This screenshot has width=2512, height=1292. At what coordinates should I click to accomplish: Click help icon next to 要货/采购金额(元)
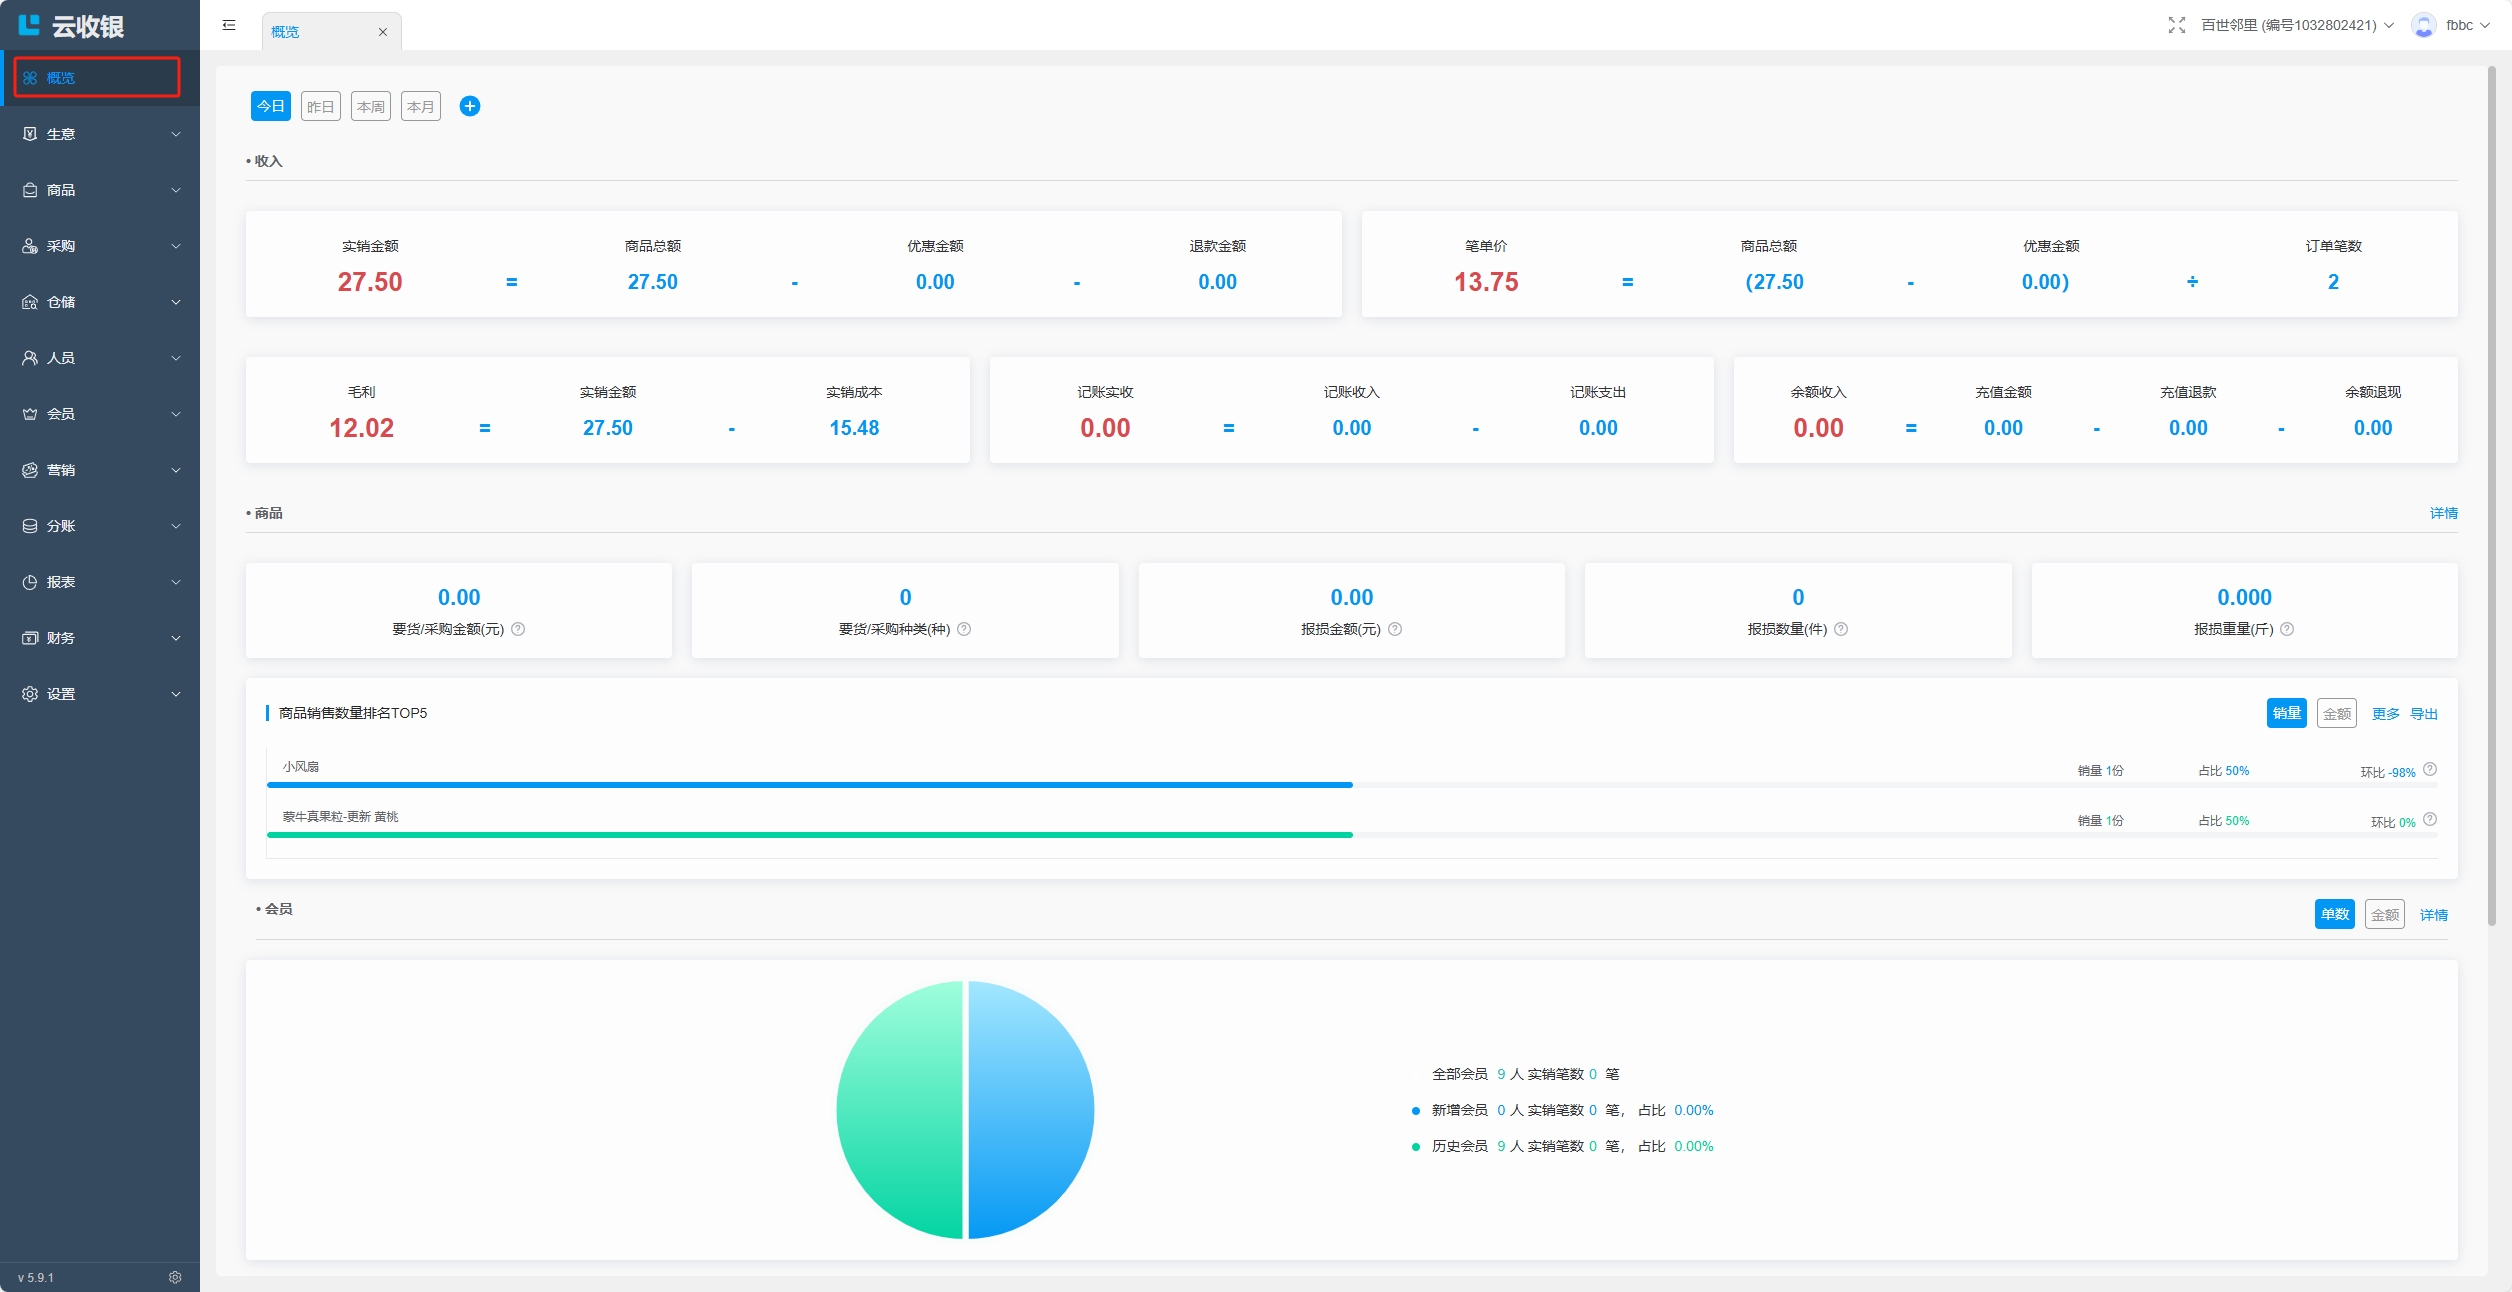click(518, 629)
